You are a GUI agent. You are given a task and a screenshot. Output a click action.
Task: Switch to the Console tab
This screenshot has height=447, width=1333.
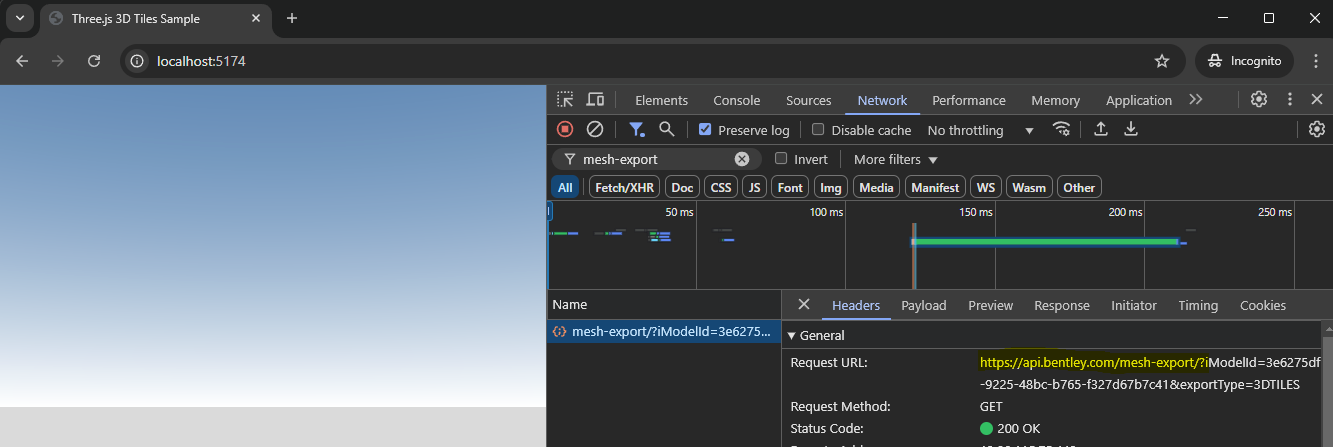coord(736,100)
